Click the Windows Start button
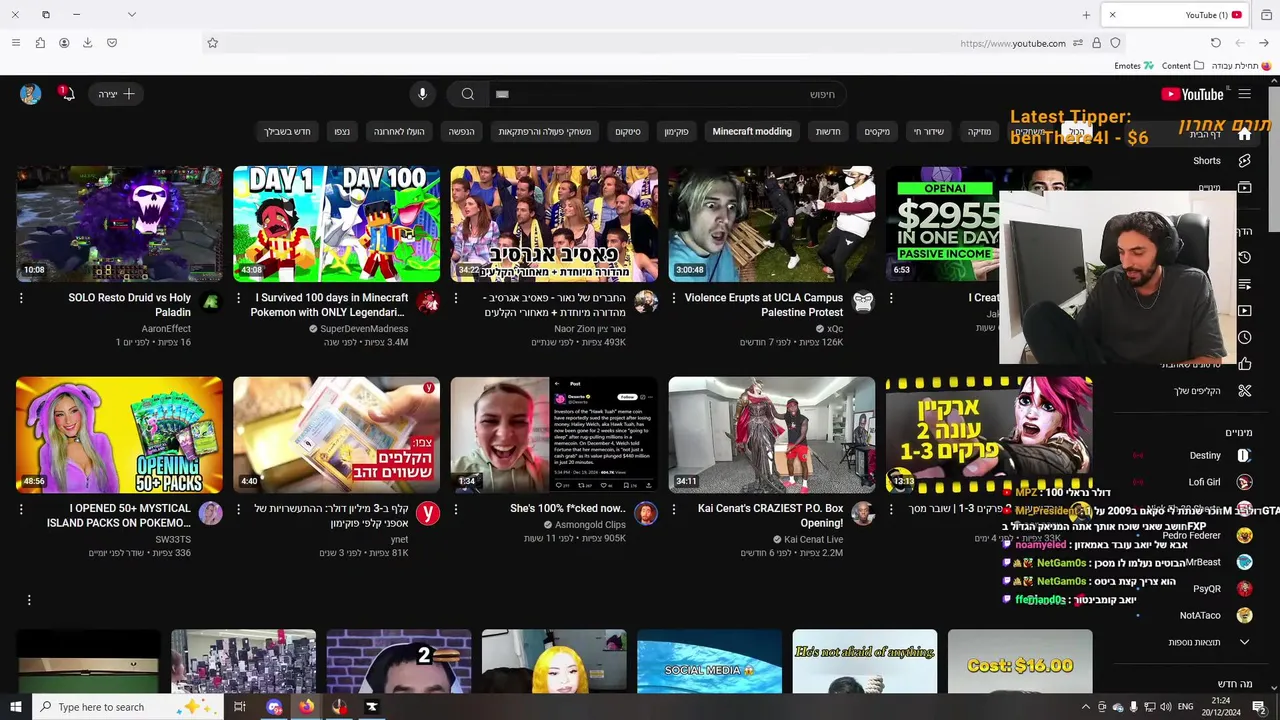Screen dimensions: 1280x720 (x=15, y=707)
